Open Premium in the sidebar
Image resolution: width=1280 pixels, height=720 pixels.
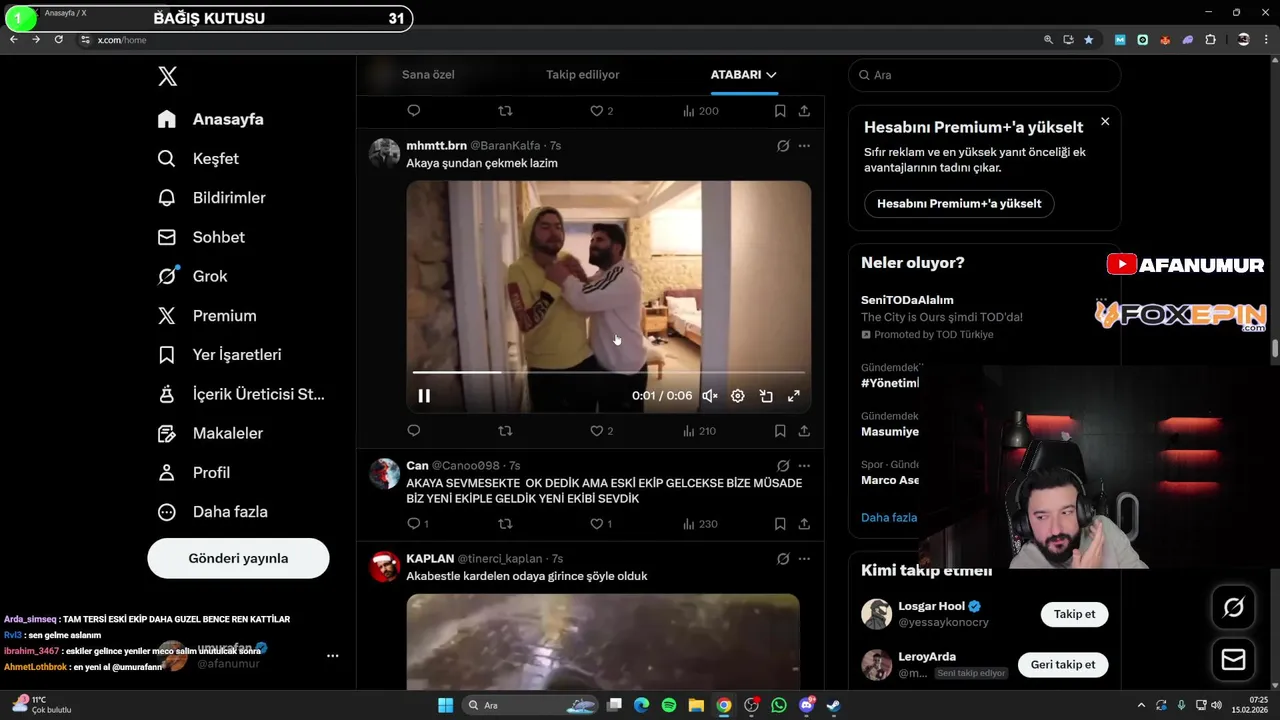pos(207,315)
